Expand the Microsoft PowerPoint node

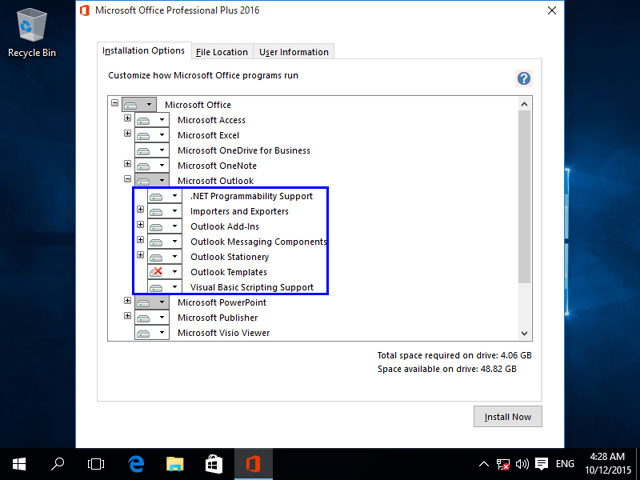(127, 300)
